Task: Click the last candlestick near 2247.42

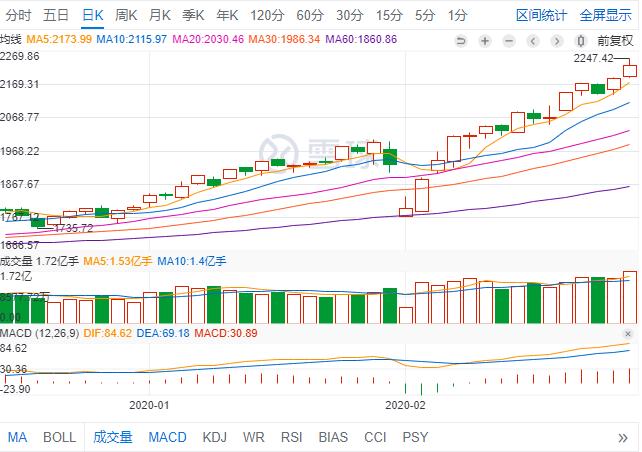Action: 630,70
